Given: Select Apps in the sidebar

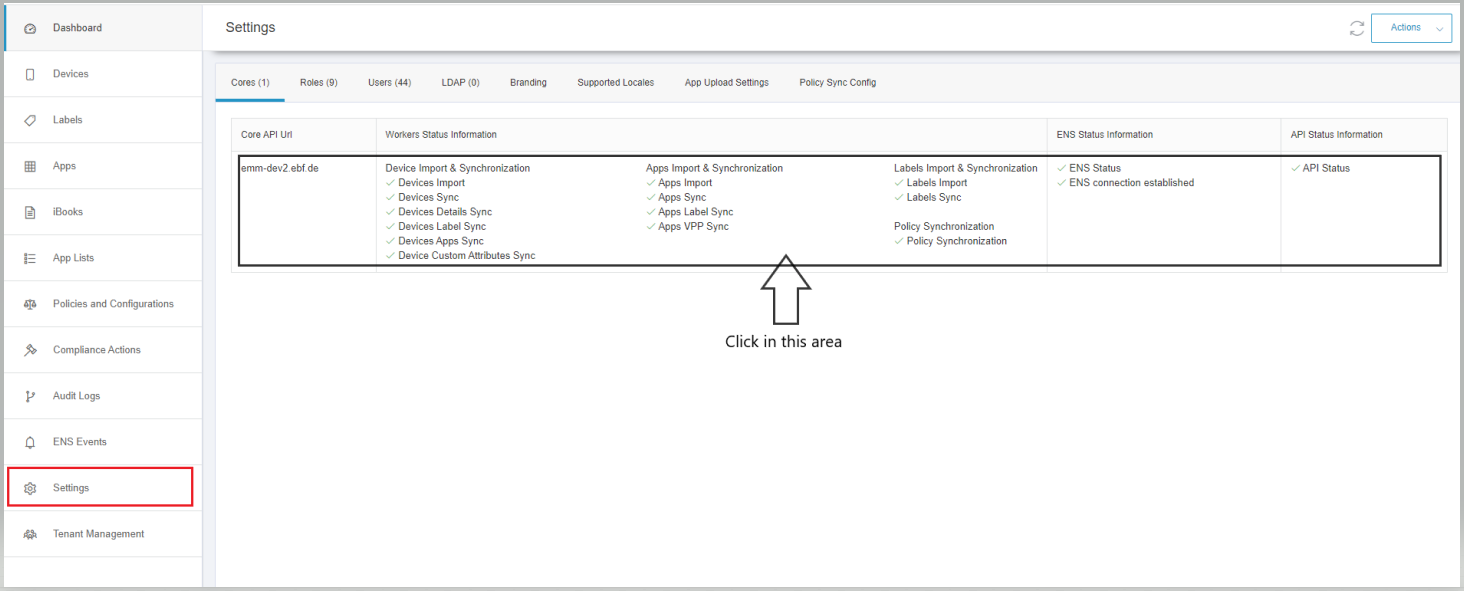Looking at the screenshot, I should 102,166.
